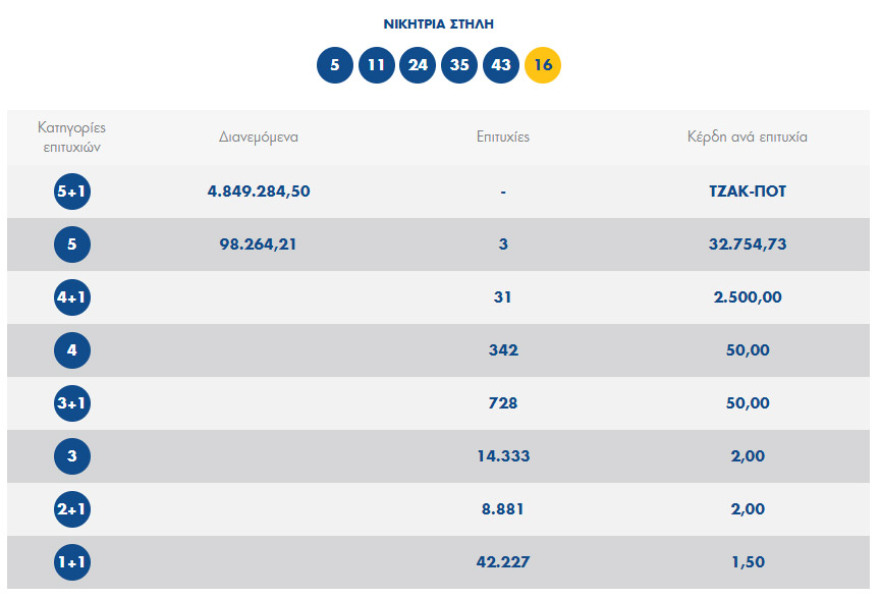Viewport: 880px width, 599px height.
Task: Click the 42.227 winners count
Action: (503, 562)
